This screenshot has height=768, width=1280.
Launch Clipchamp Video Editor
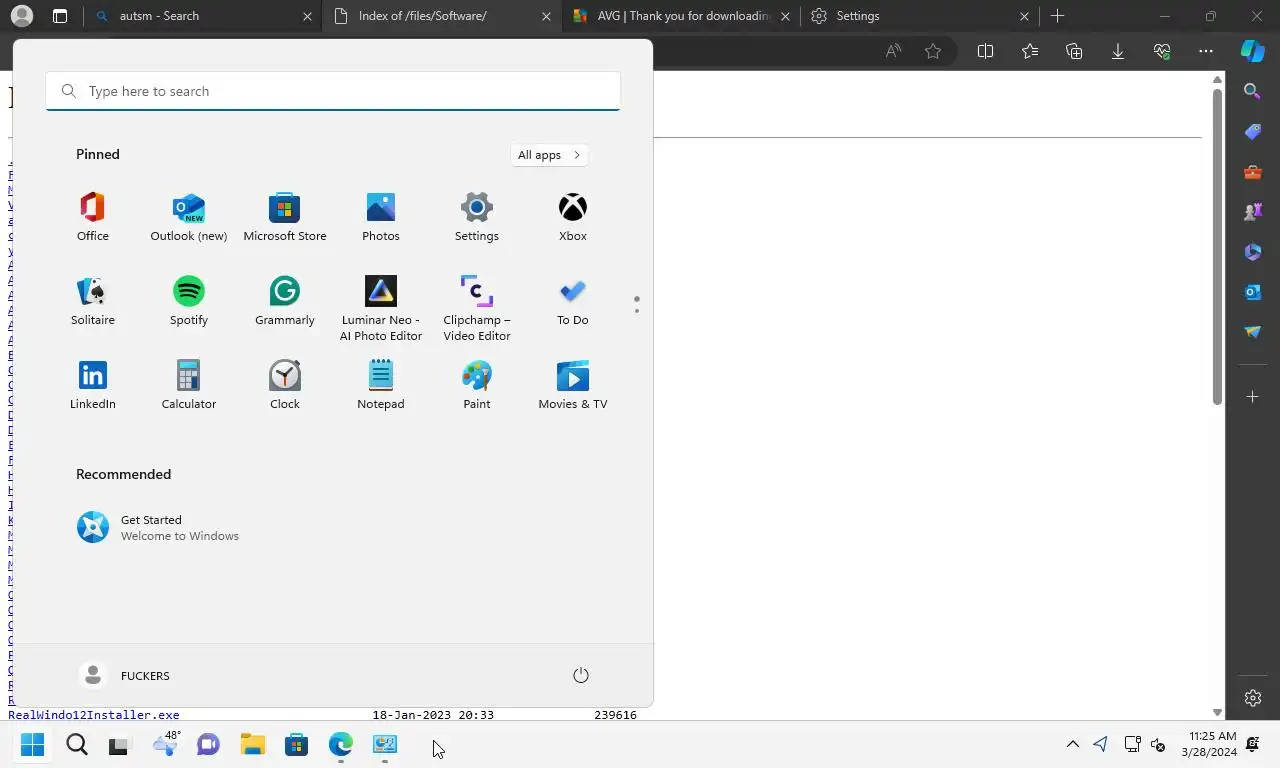click(x=477, y=308)
